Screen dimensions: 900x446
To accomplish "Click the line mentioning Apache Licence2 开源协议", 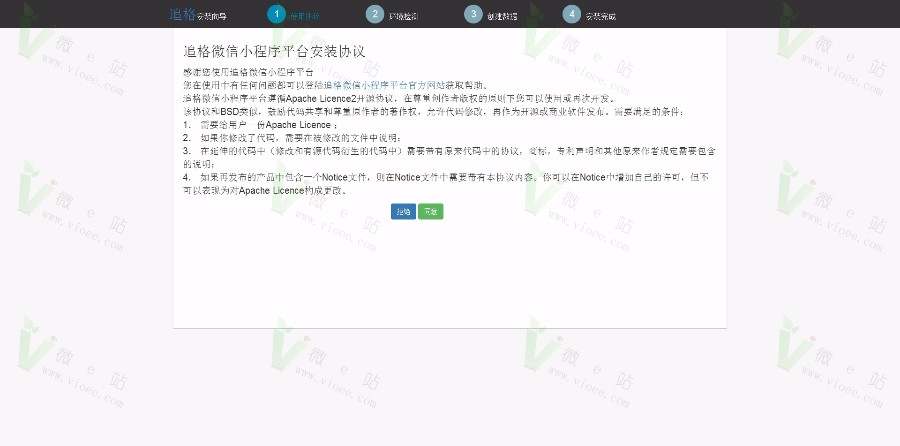I will click(399, 98).
